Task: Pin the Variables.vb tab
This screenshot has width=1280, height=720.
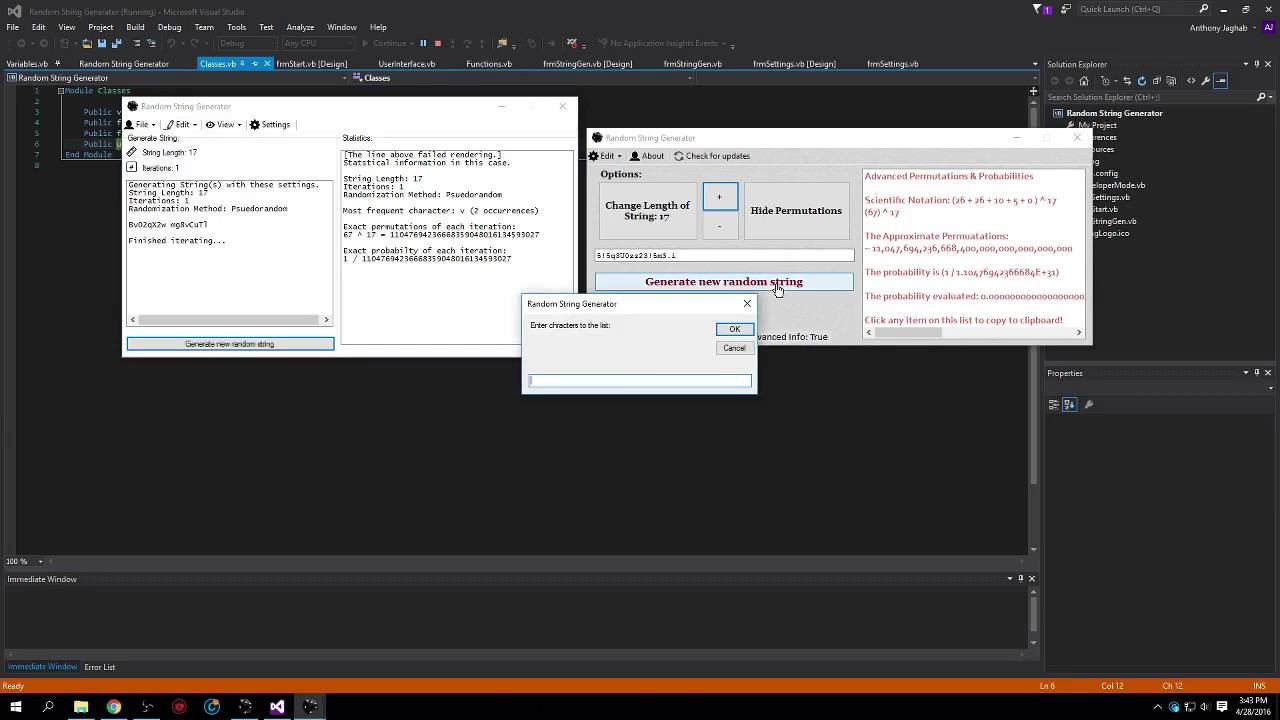Action: 56,64
